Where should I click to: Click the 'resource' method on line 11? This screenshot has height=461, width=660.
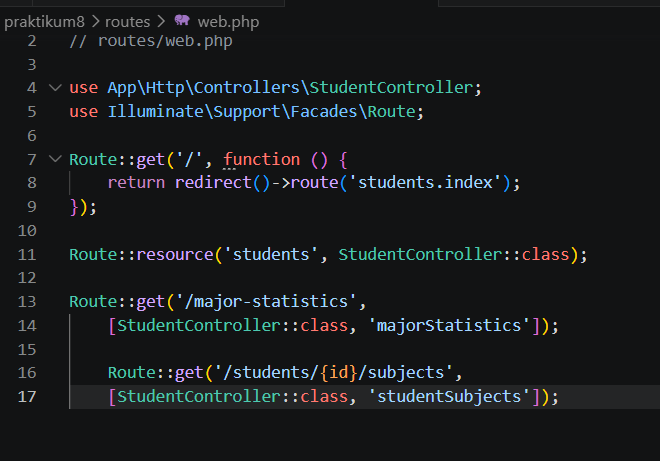[x=175, y=254]
